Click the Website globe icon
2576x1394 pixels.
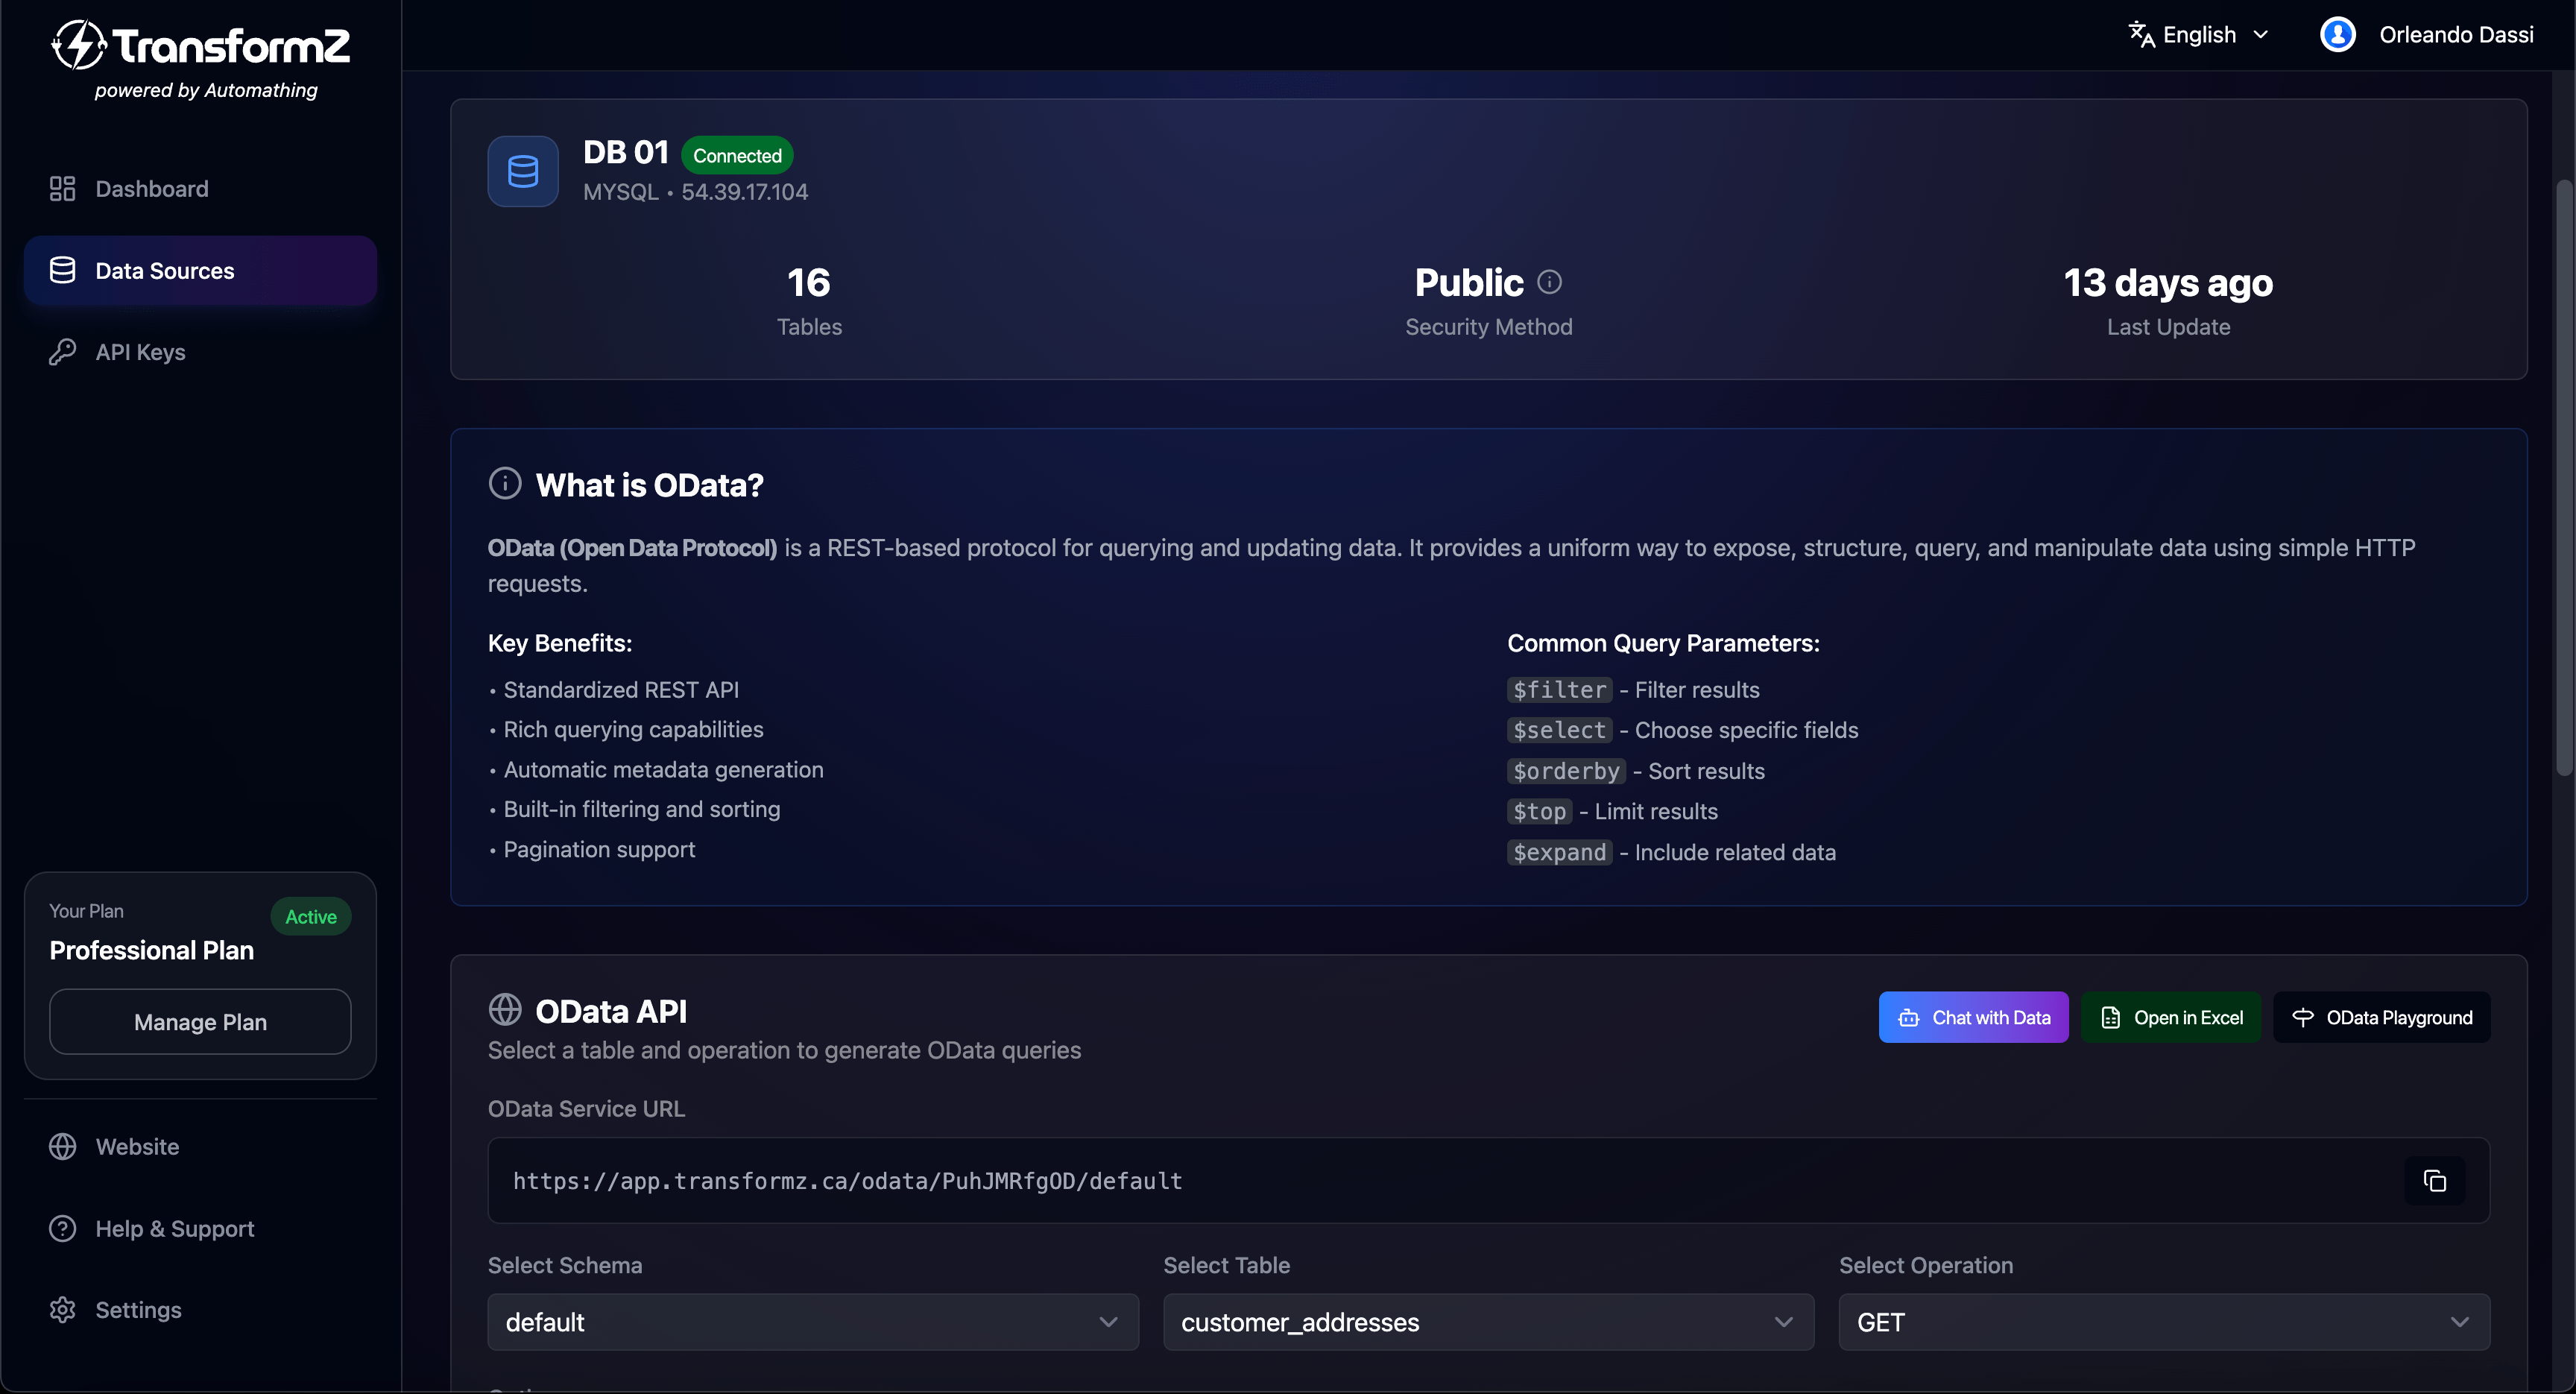tap(62, 1146)
